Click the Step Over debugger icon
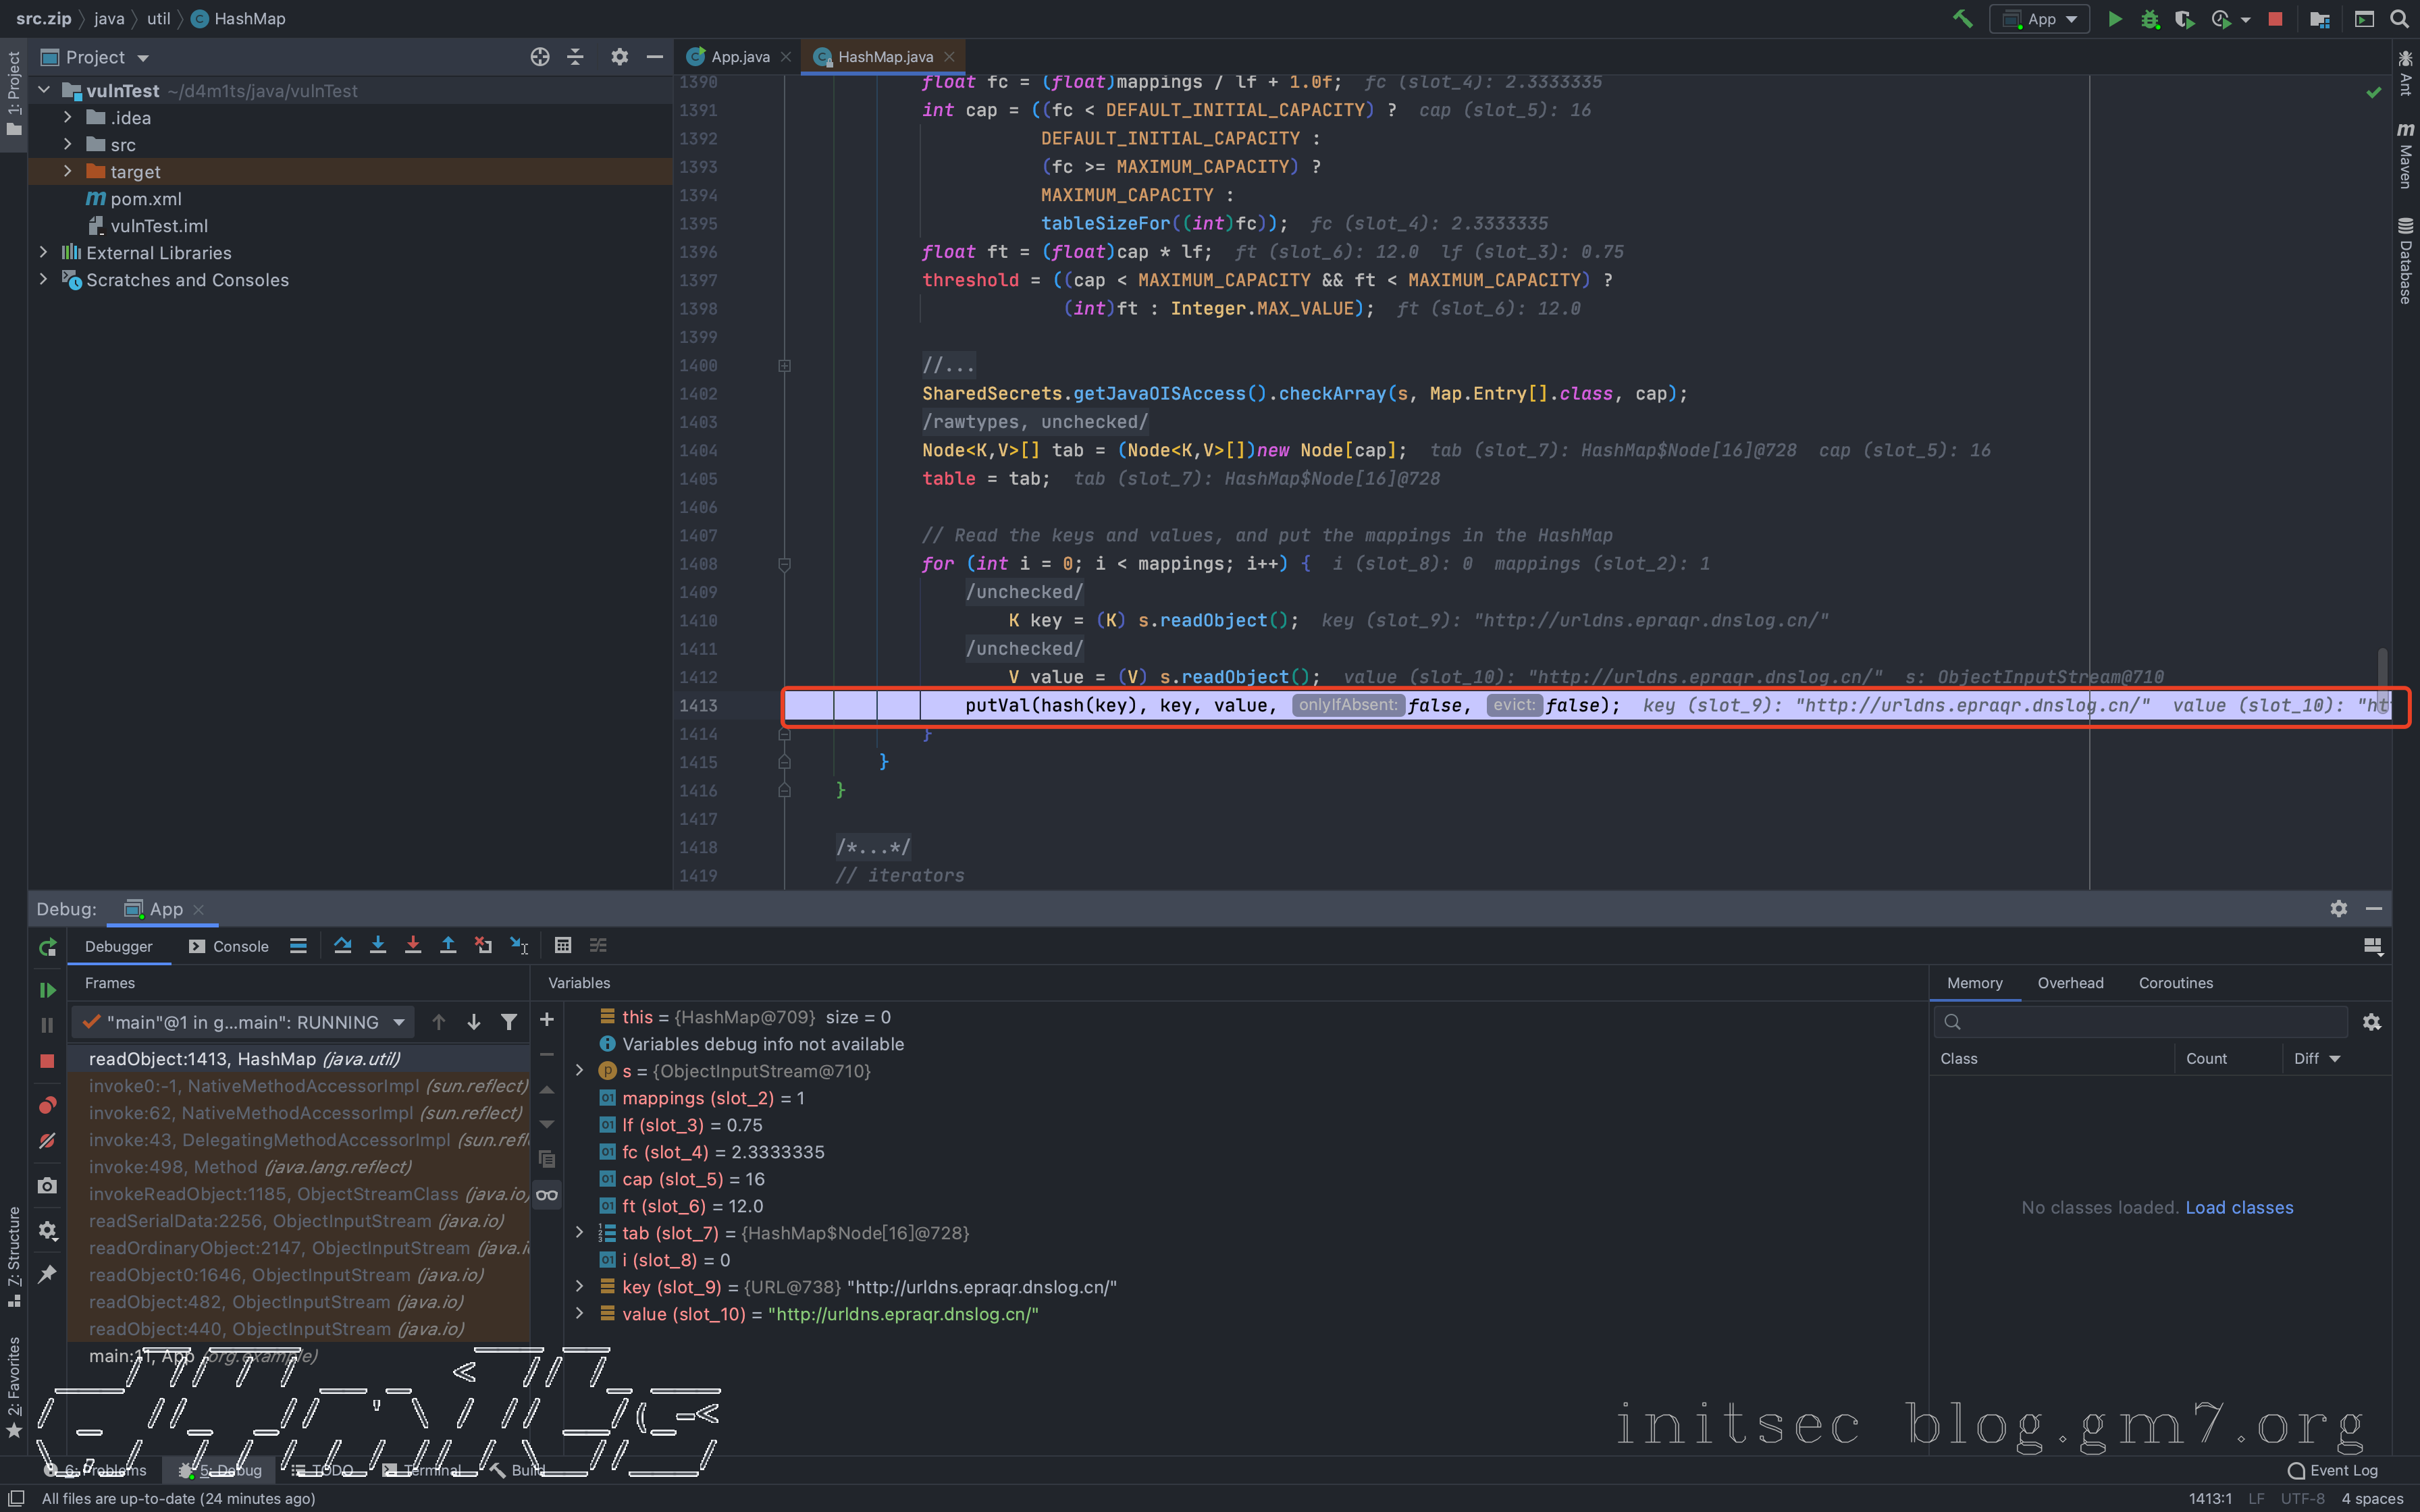 [x=343, y=945]
